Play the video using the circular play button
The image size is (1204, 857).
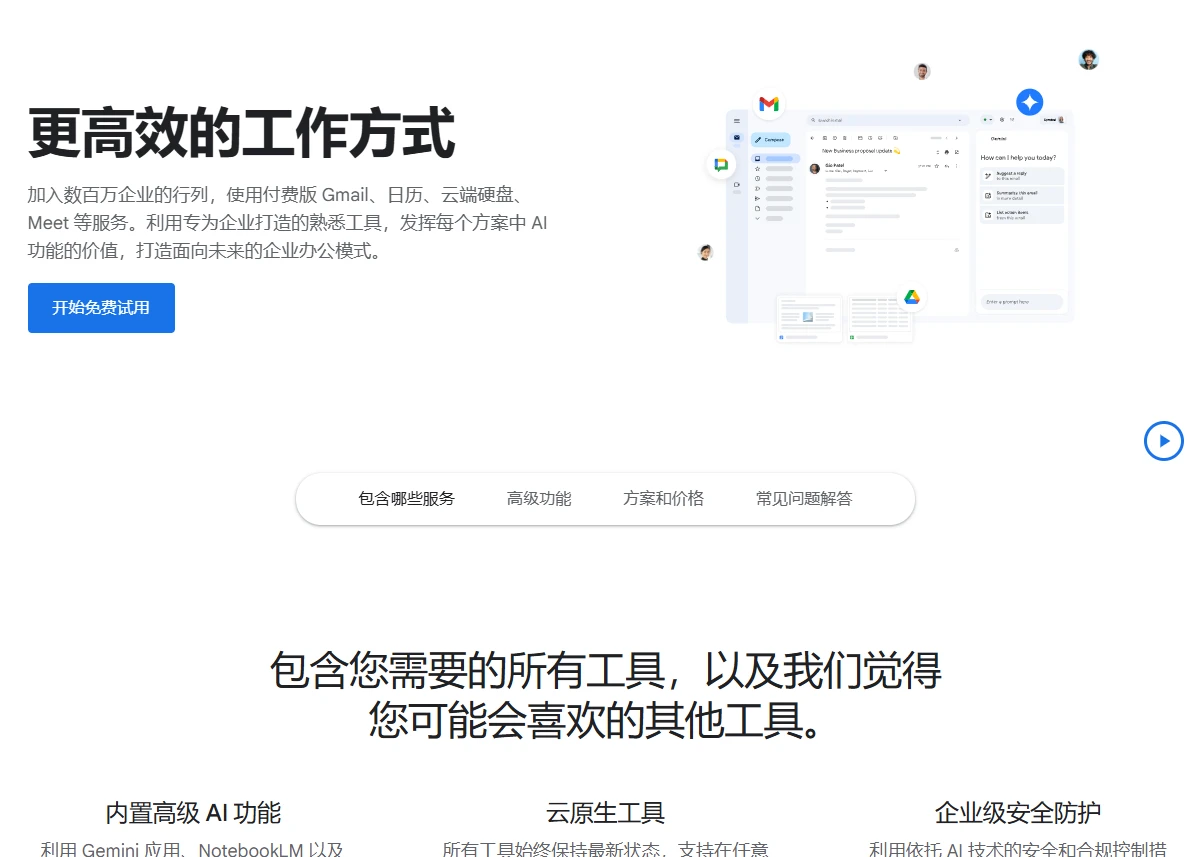(x=1164, y=441)
